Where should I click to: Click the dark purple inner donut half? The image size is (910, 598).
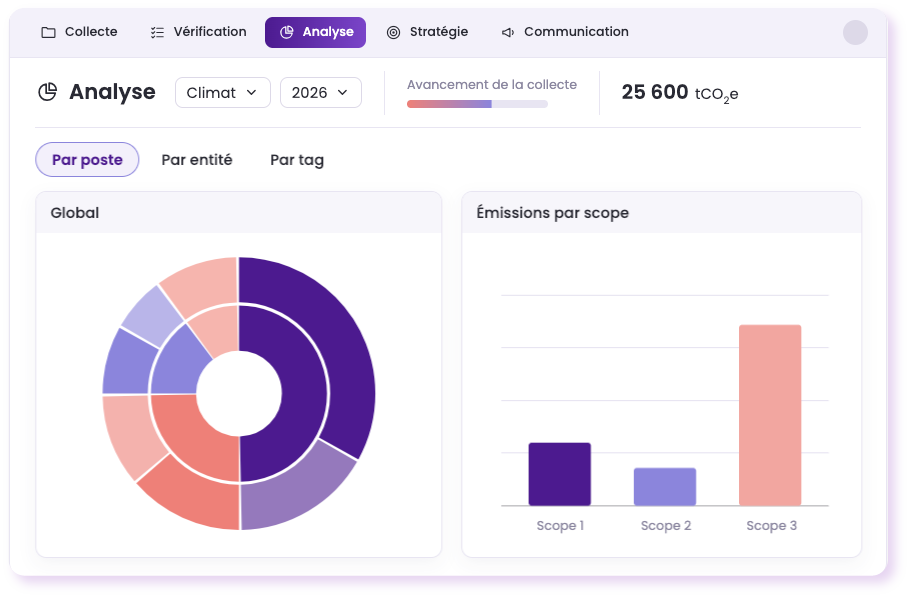pos(302,395)
